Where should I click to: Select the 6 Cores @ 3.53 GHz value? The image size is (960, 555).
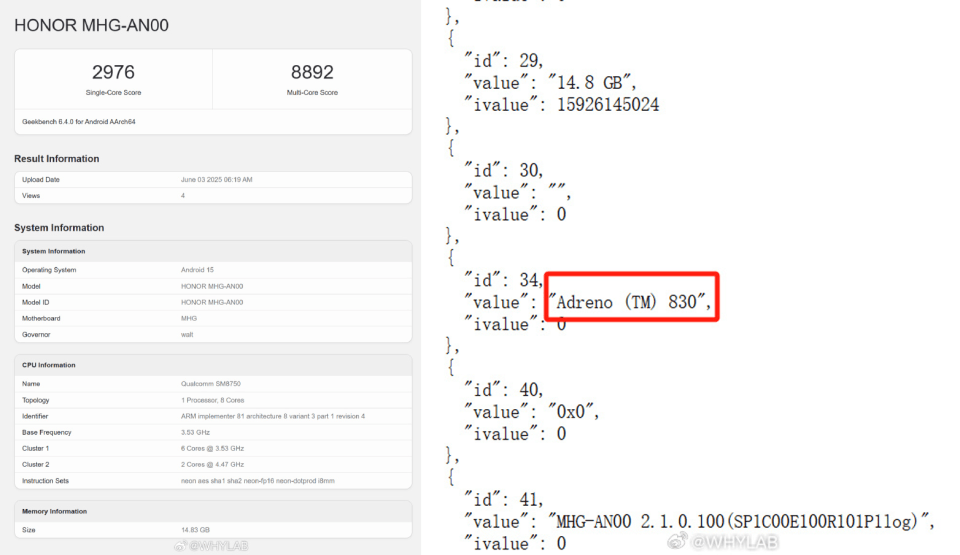coord(212,448)
